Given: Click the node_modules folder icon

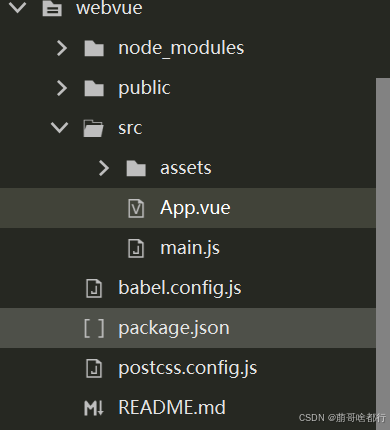Looking at the screenshot, I should point(94,48).
